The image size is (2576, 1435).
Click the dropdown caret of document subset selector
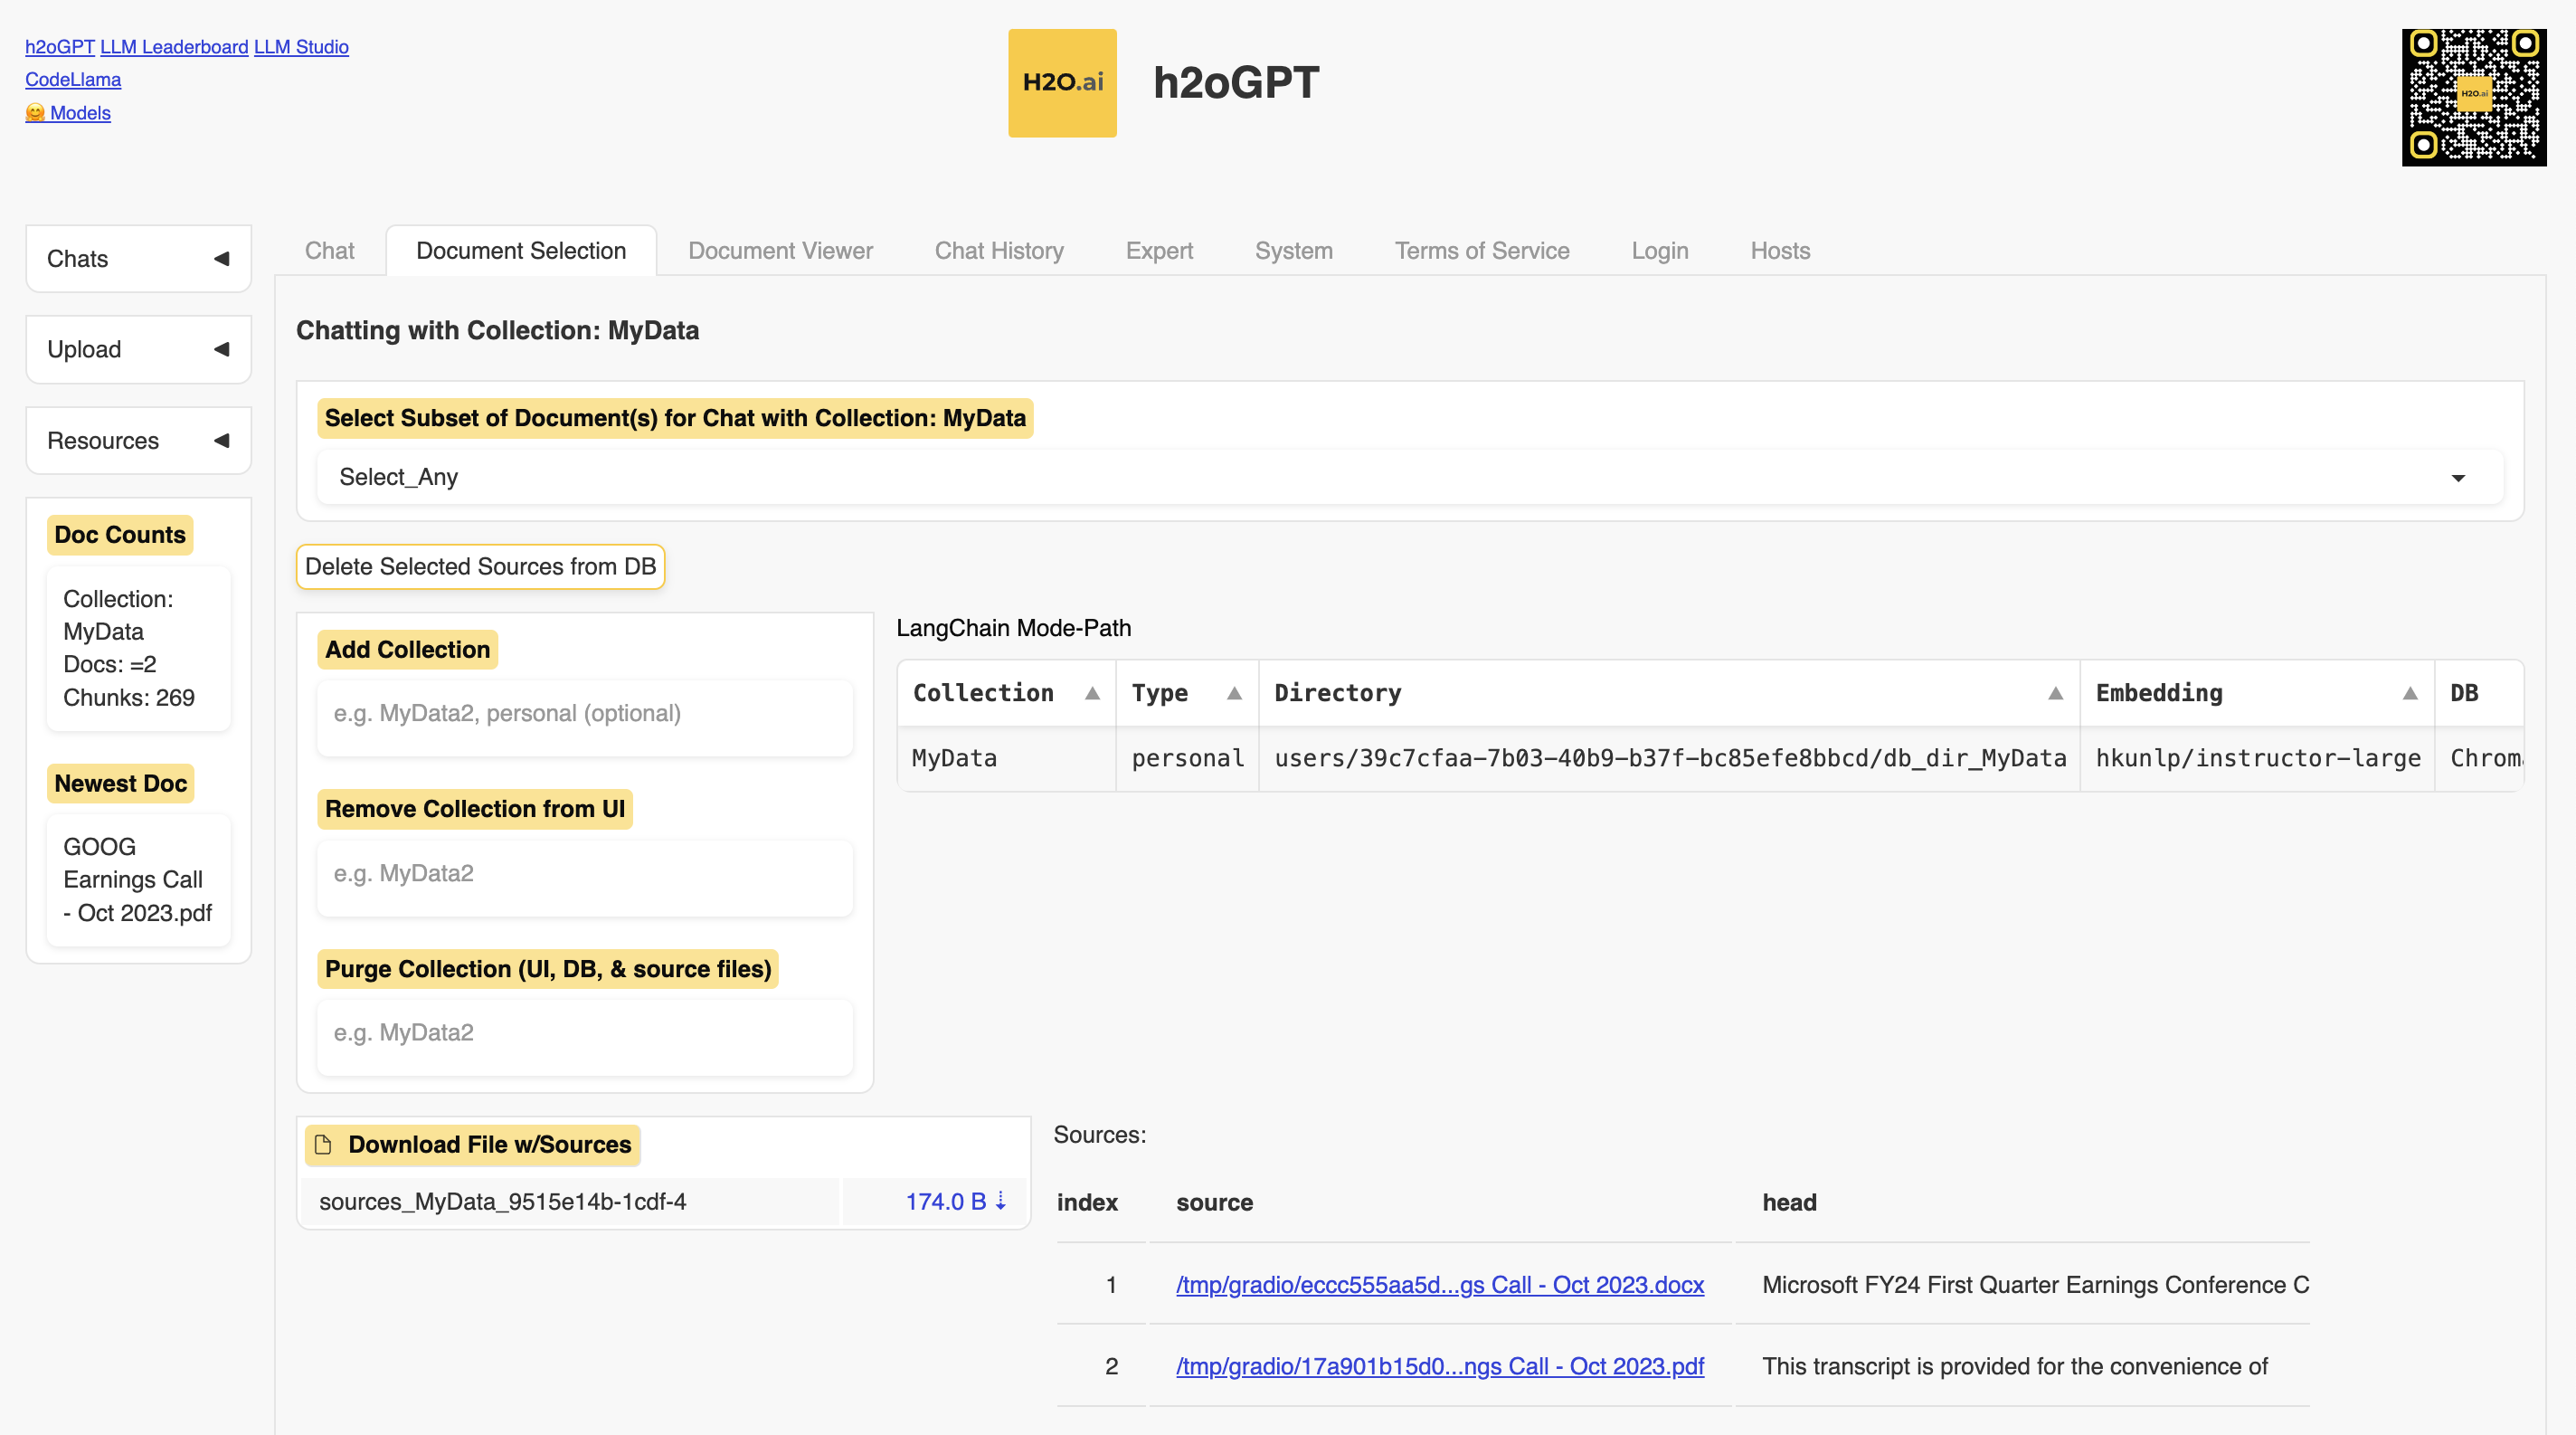pos(2458,478)
